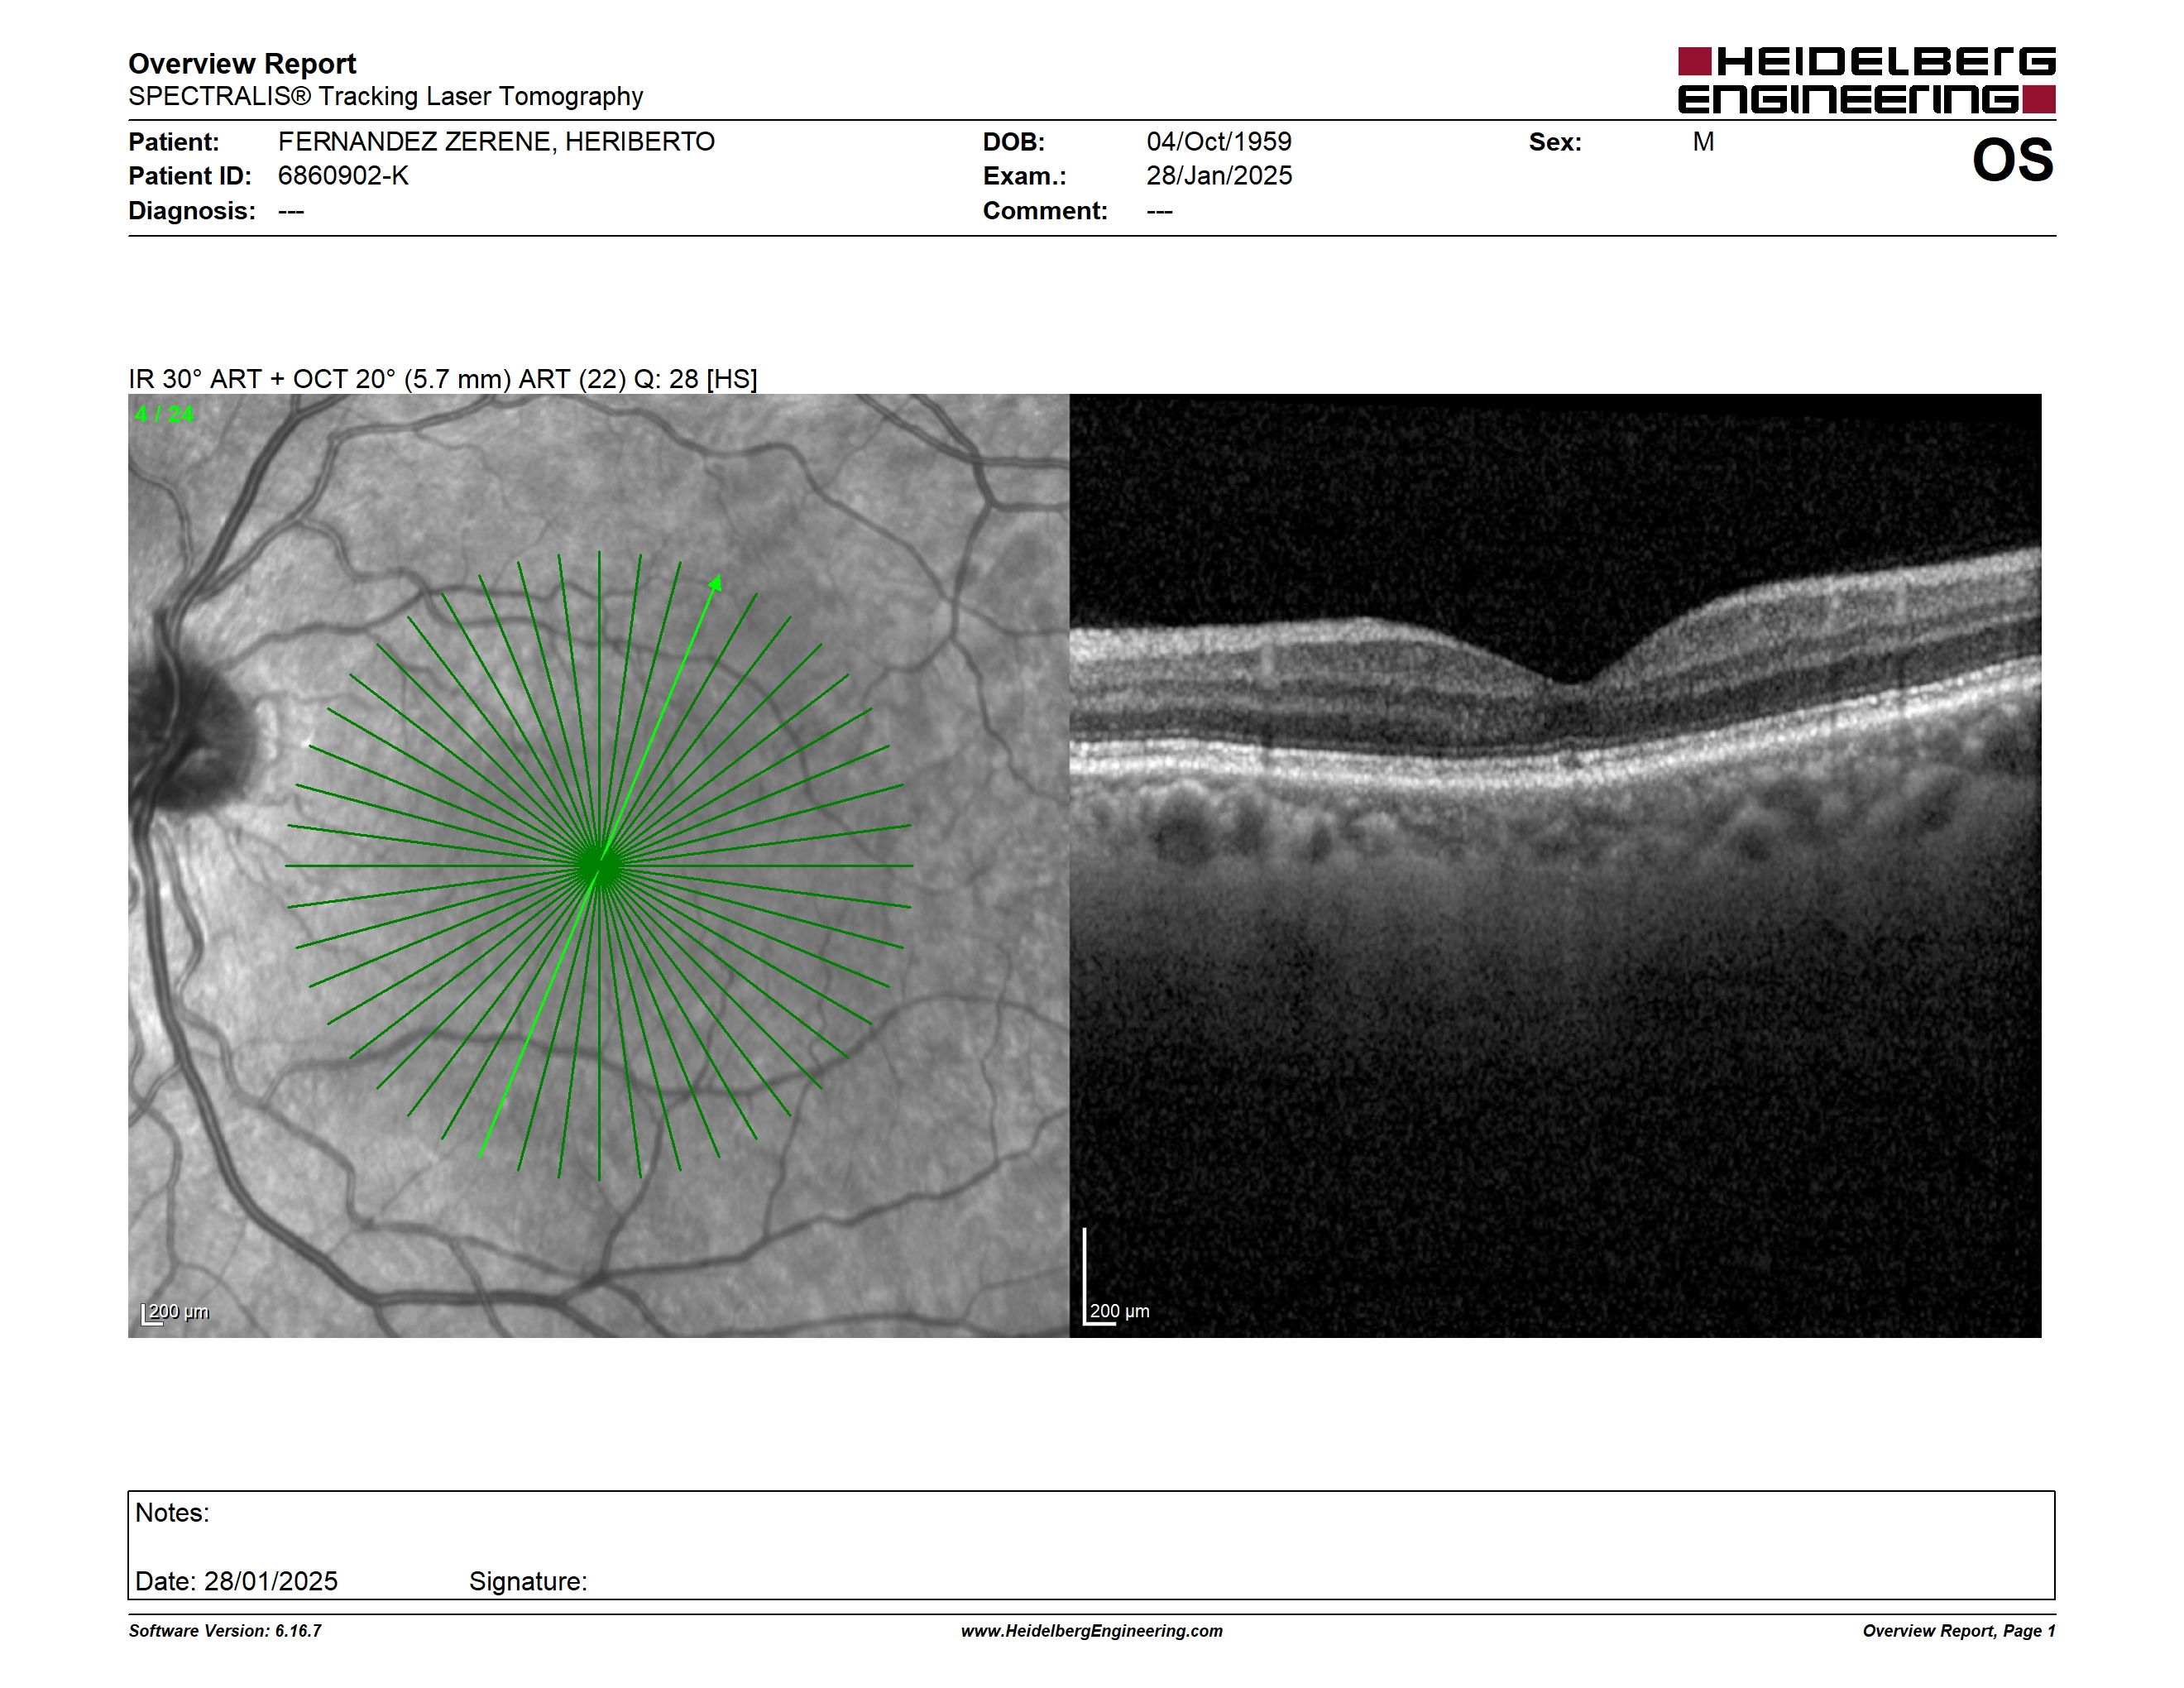Click the 'DOB:' field label
This screenshot has height=1688, width=2184.
(1013, 142)
